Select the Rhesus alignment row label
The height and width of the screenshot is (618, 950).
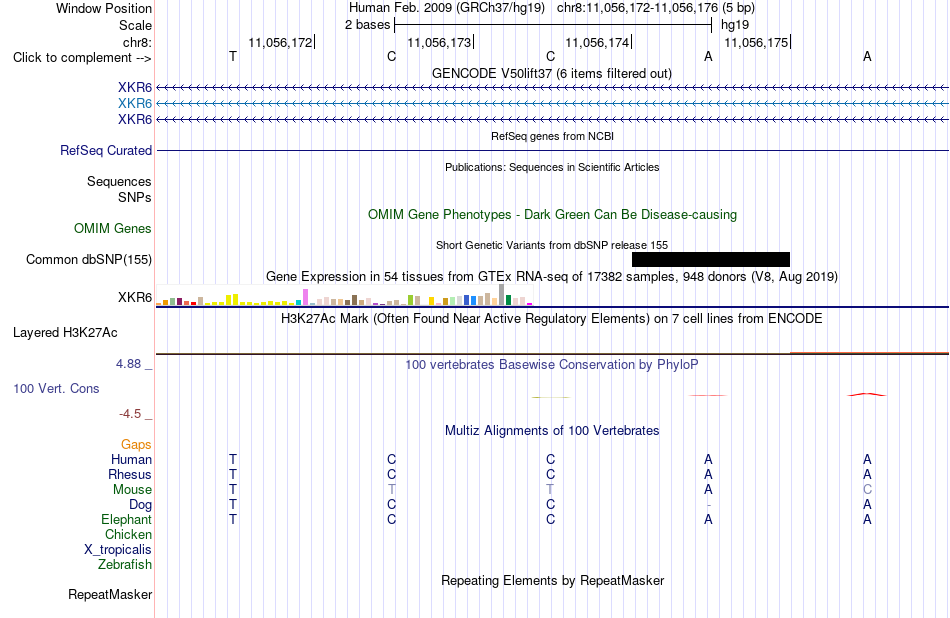click(130, 474)
